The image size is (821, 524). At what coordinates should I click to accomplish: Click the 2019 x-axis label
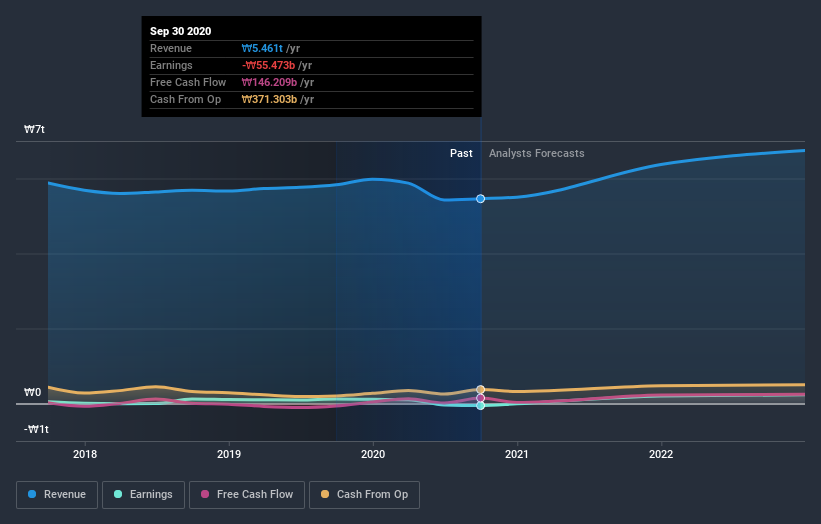(x=229, y=454)
